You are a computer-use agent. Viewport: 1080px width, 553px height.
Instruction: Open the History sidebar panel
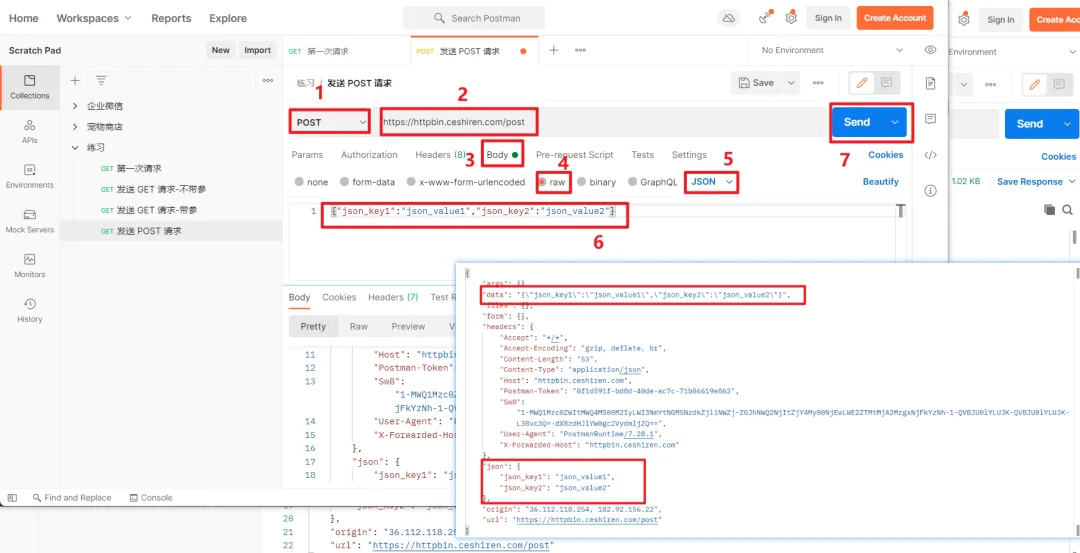coord(30,311)
